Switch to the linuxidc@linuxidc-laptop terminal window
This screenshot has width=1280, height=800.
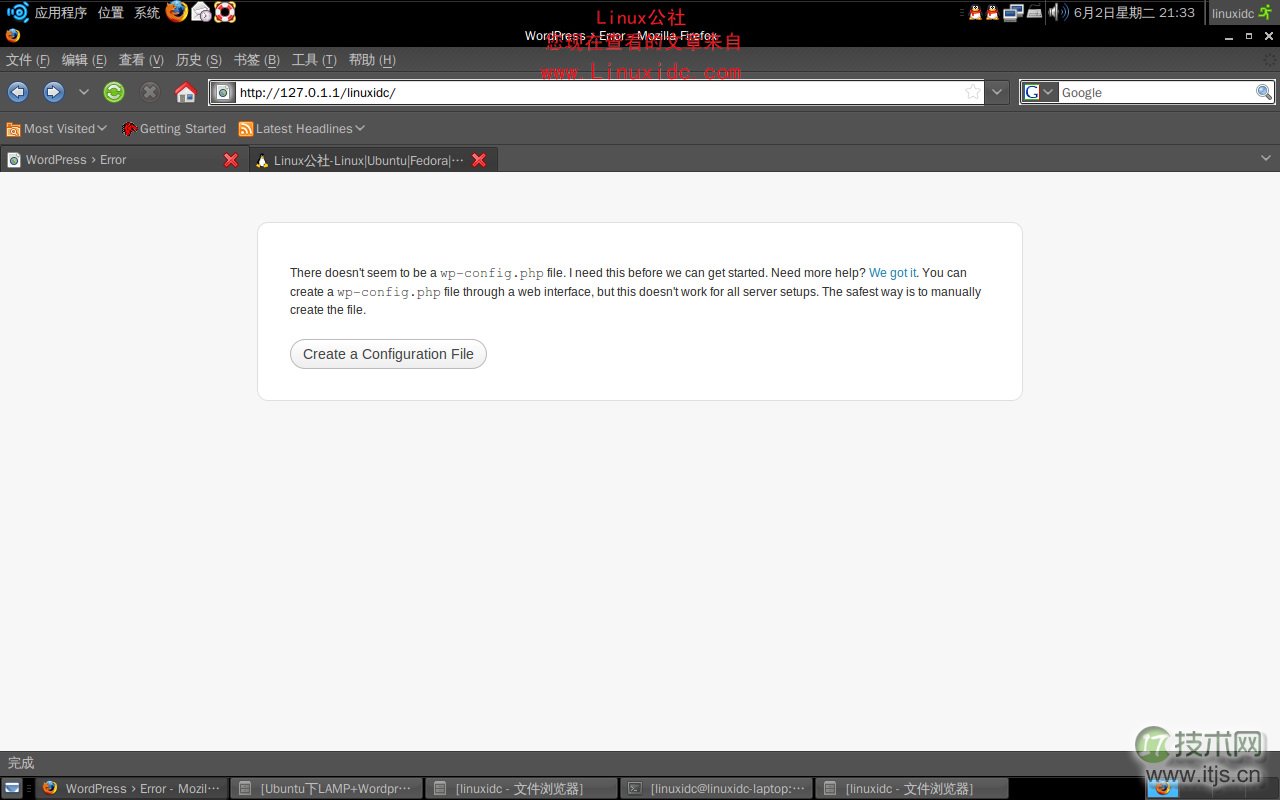(x=716, y=788)
